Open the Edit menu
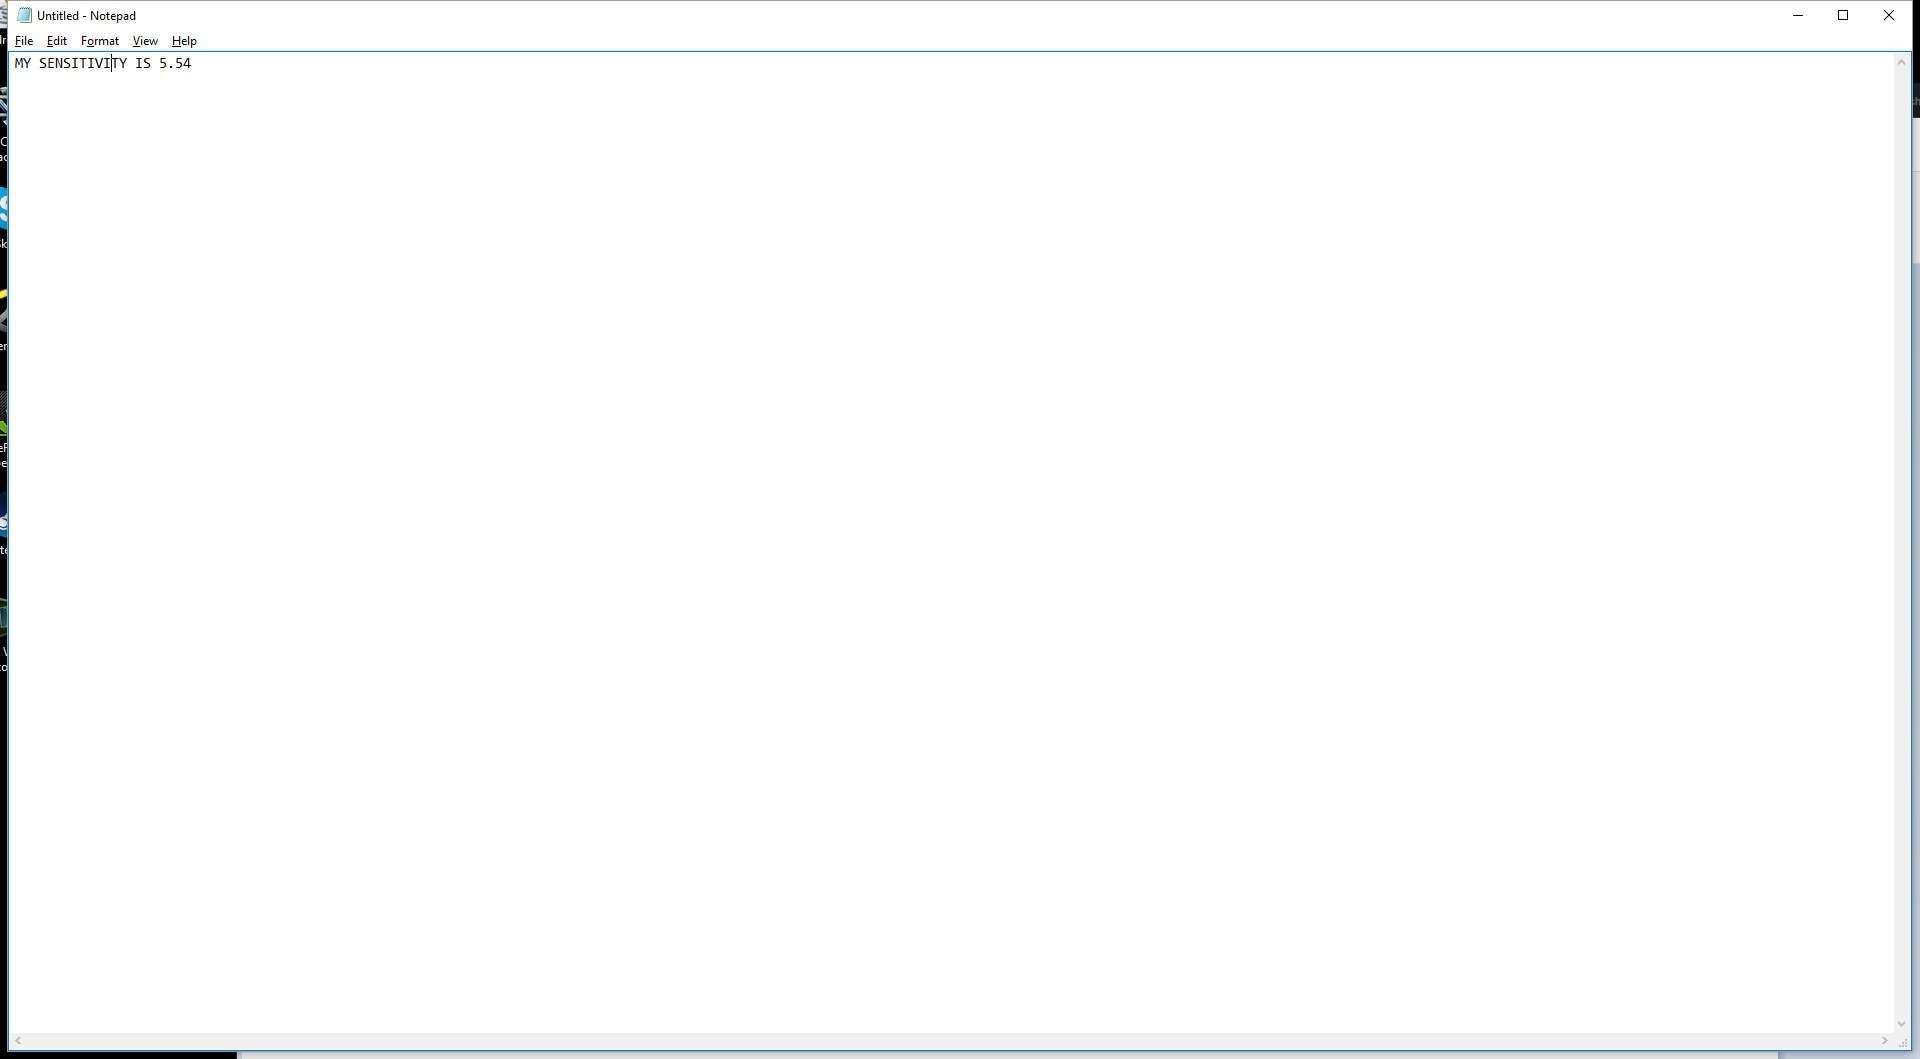Screen dimensions: 1920x1059 click(57, 41)
